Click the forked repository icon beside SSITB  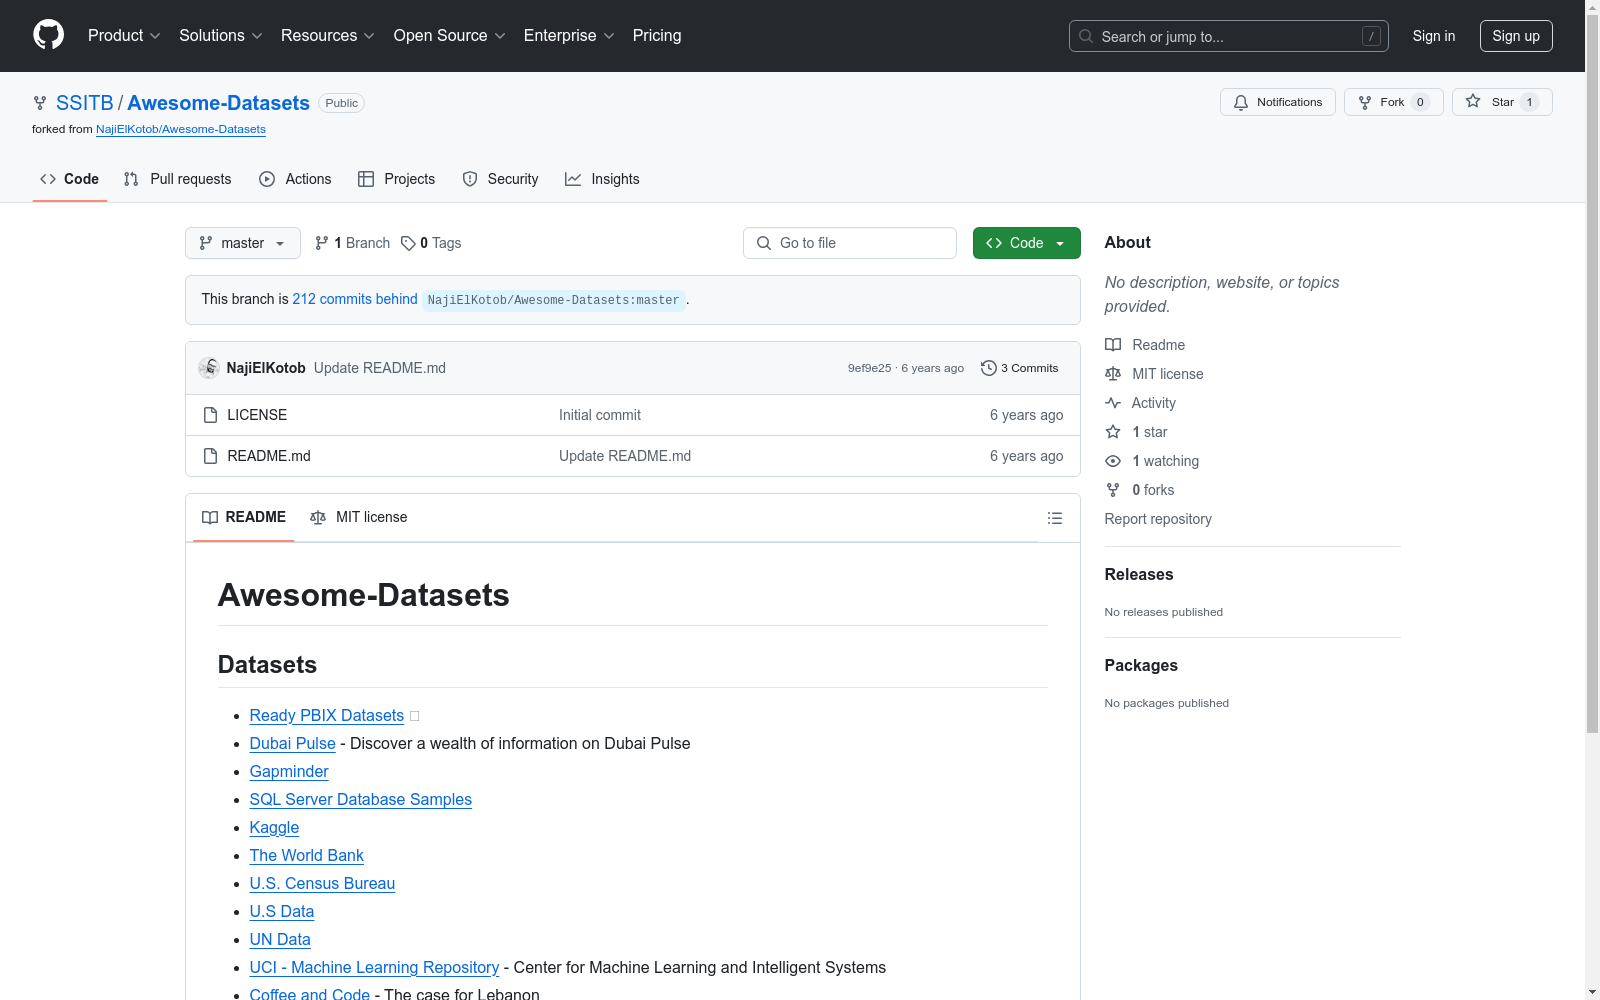(40, 103)
